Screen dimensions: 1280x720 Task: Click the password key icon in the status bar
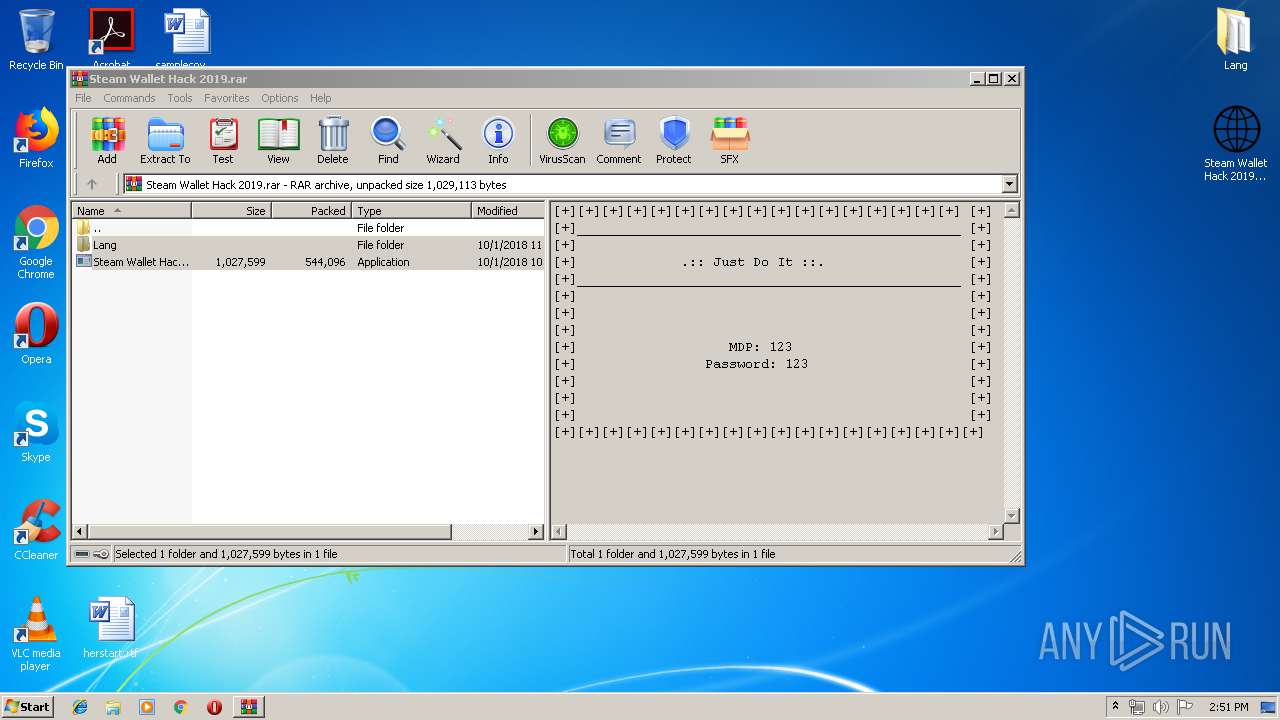[x=101, y=554]
